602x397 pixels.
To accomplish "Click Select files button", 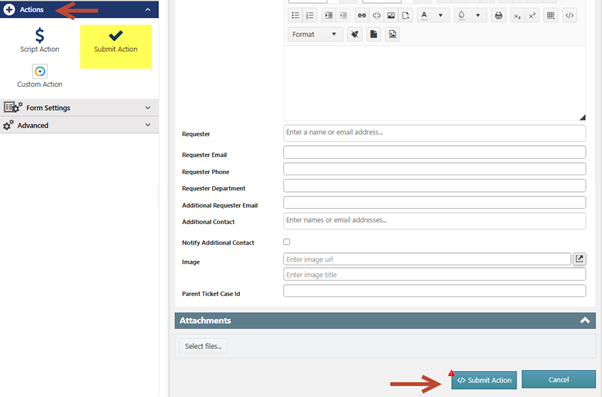I will (x=203, y=346).
